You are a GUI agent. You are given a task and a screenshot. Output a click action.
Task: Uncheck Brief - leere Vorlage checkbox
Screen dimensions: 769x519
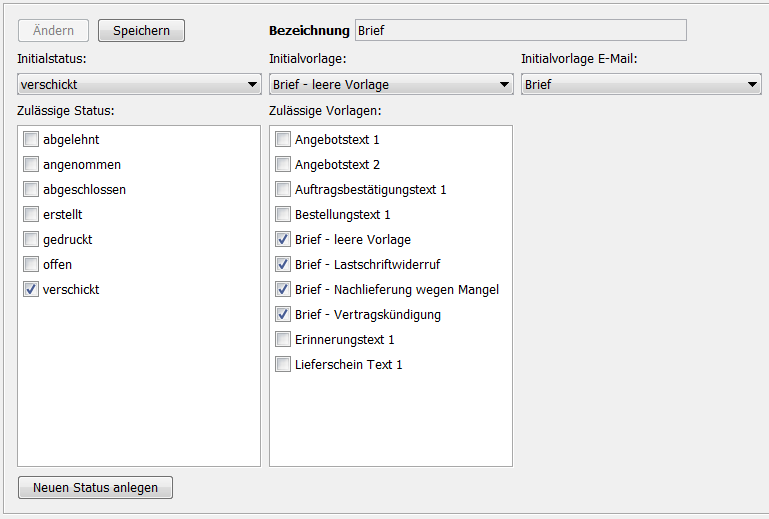[284, 240]
